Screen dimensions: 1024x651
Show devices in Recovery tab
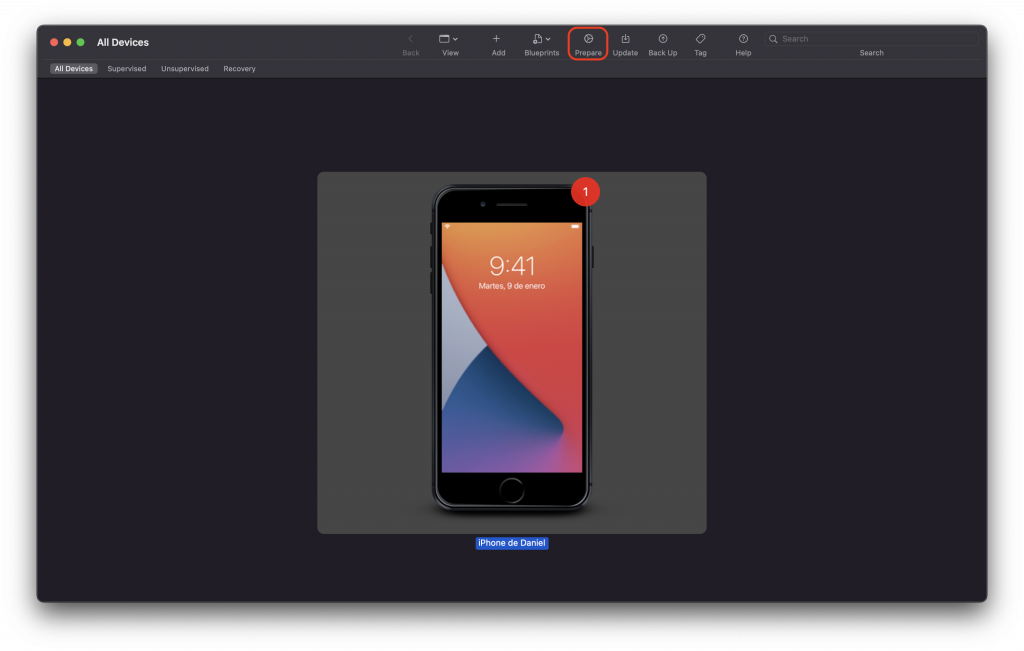click(x=239, y=69)
